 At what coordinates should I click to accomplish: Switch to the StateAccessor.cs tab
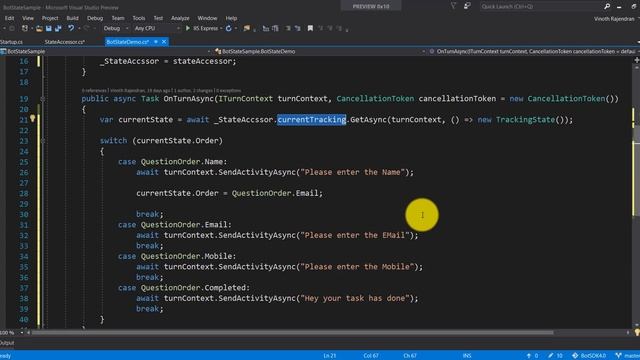(64, 42)
